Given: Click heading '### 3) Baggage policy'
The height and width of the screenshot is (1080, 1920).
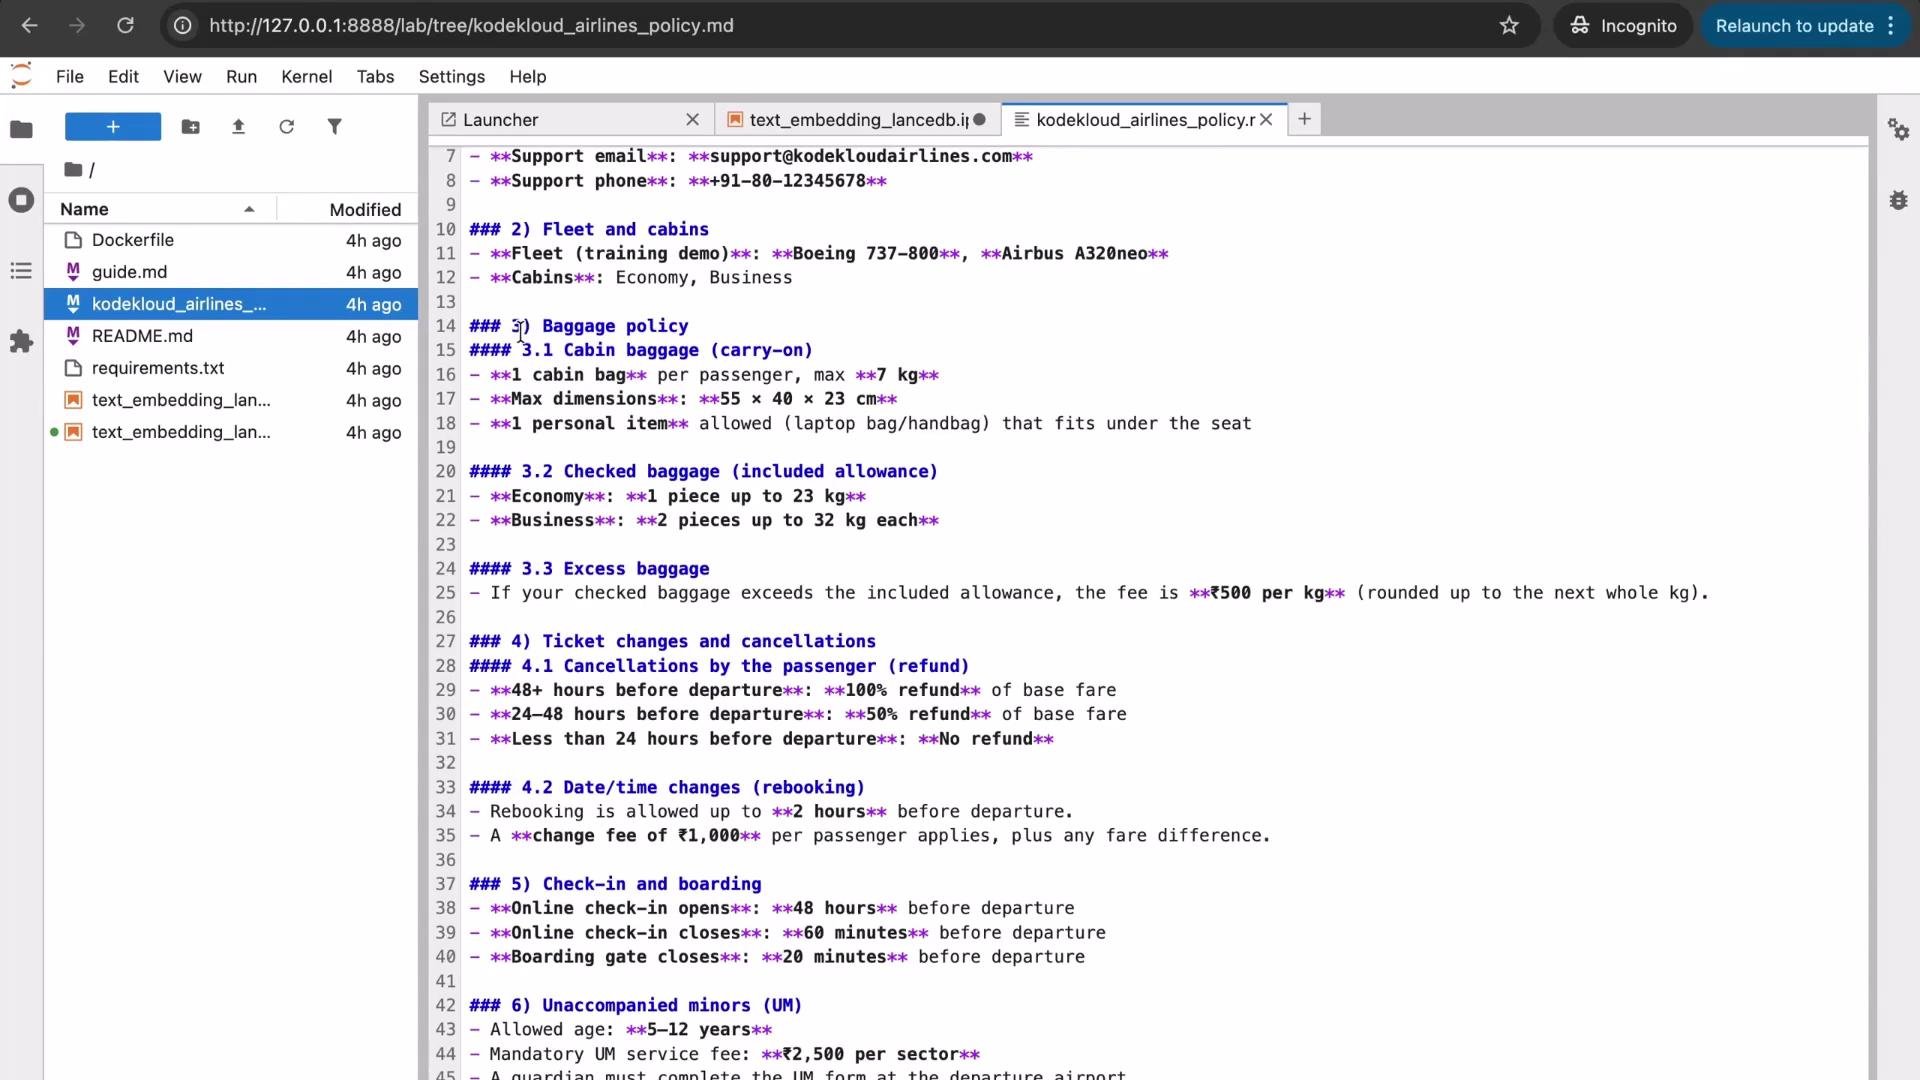Looking at the screenshot, I should pos(579,326).
